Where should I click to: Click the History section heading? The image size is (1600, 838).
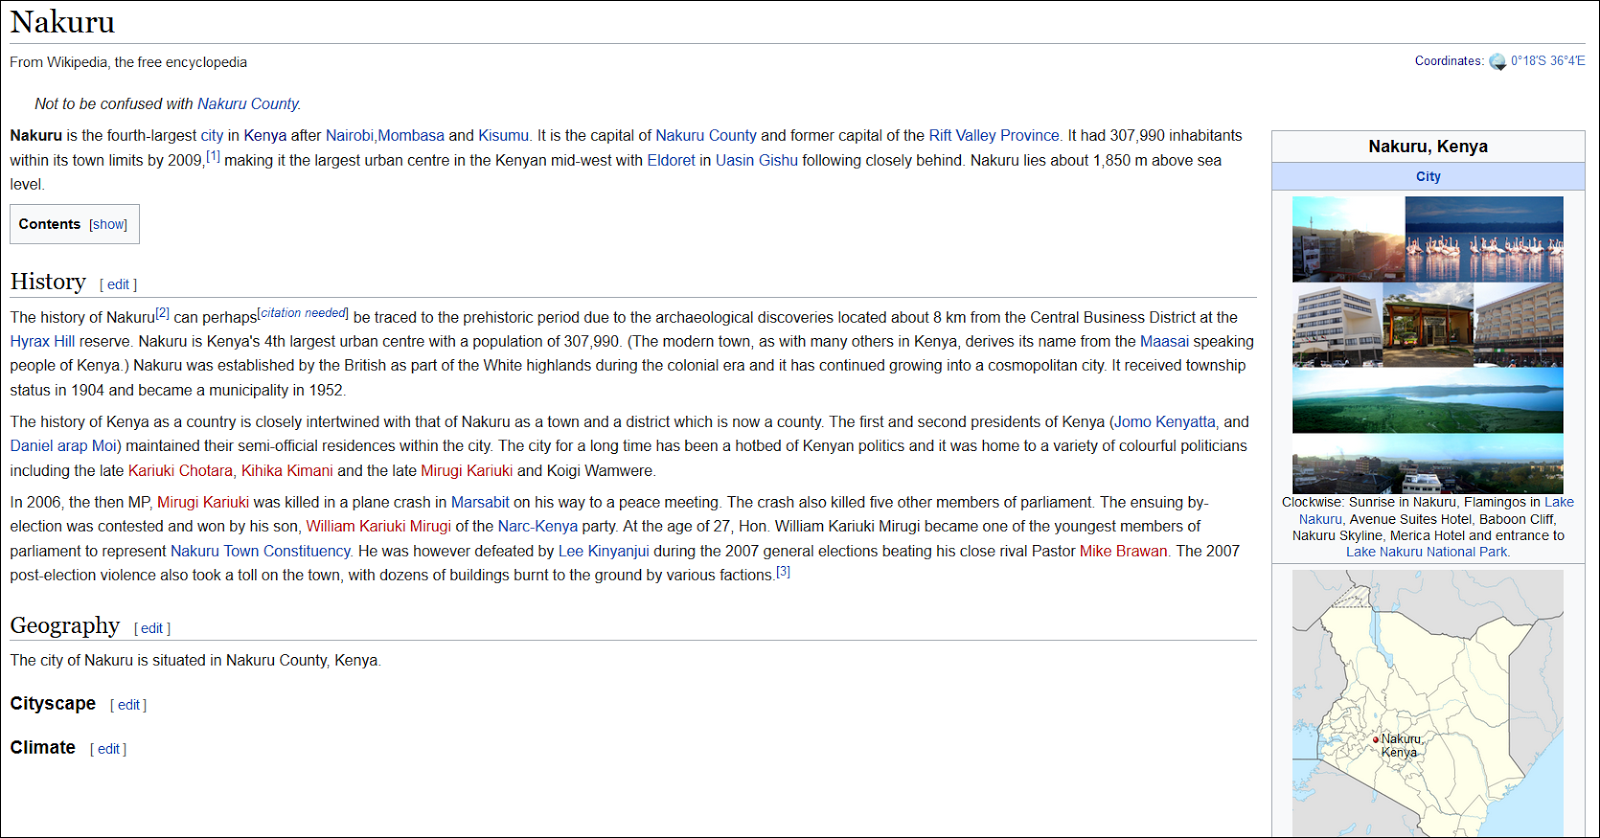[48, 282]
